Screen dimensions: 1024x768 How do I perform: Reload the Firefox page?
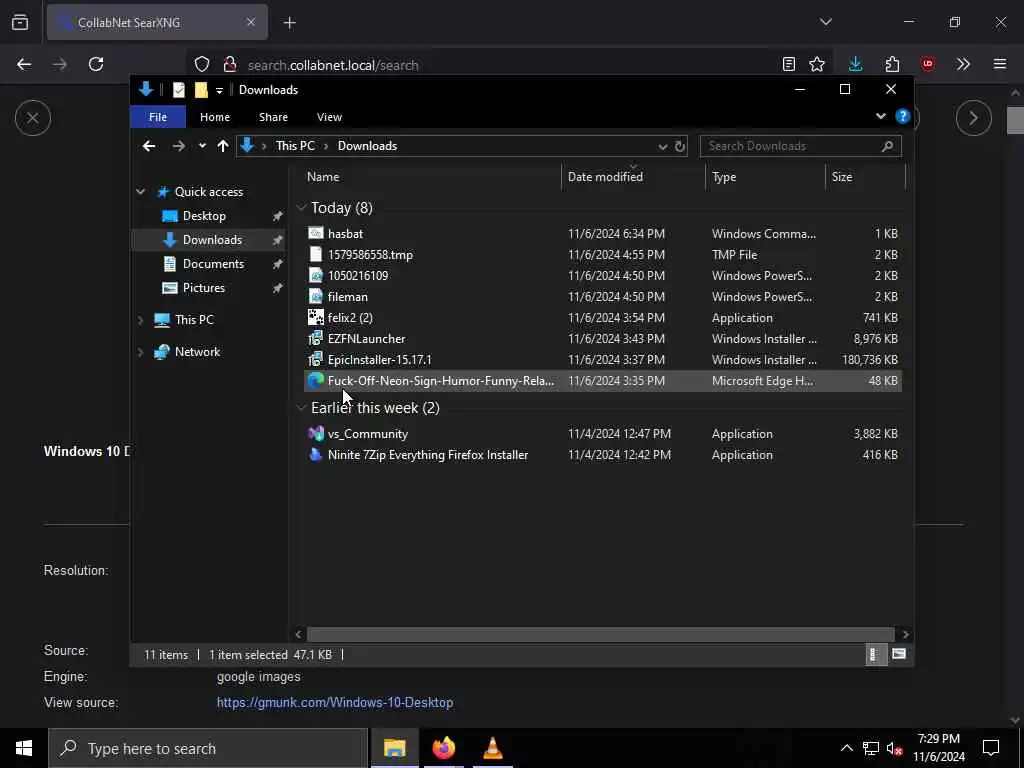96,64
